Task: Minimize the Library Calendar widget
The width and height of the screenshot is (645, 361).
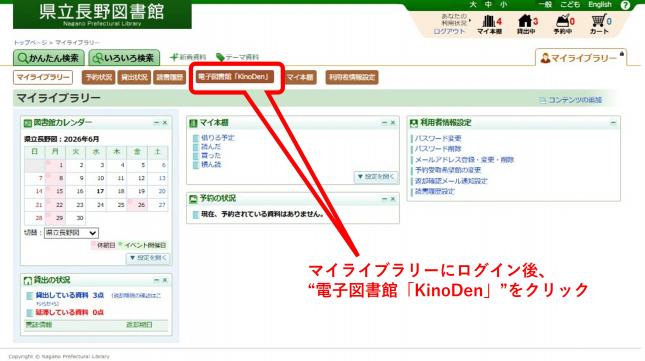Action: coord(156,123)
